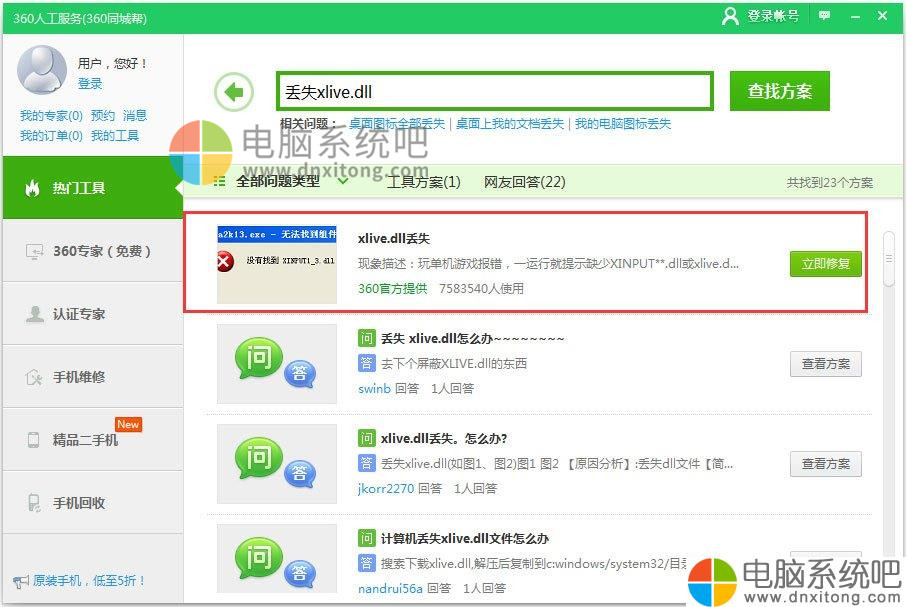Click 查看方案 for 丢失 xlive.dll怎么办
The image size is (906, 607).
[x=826, y=364]
